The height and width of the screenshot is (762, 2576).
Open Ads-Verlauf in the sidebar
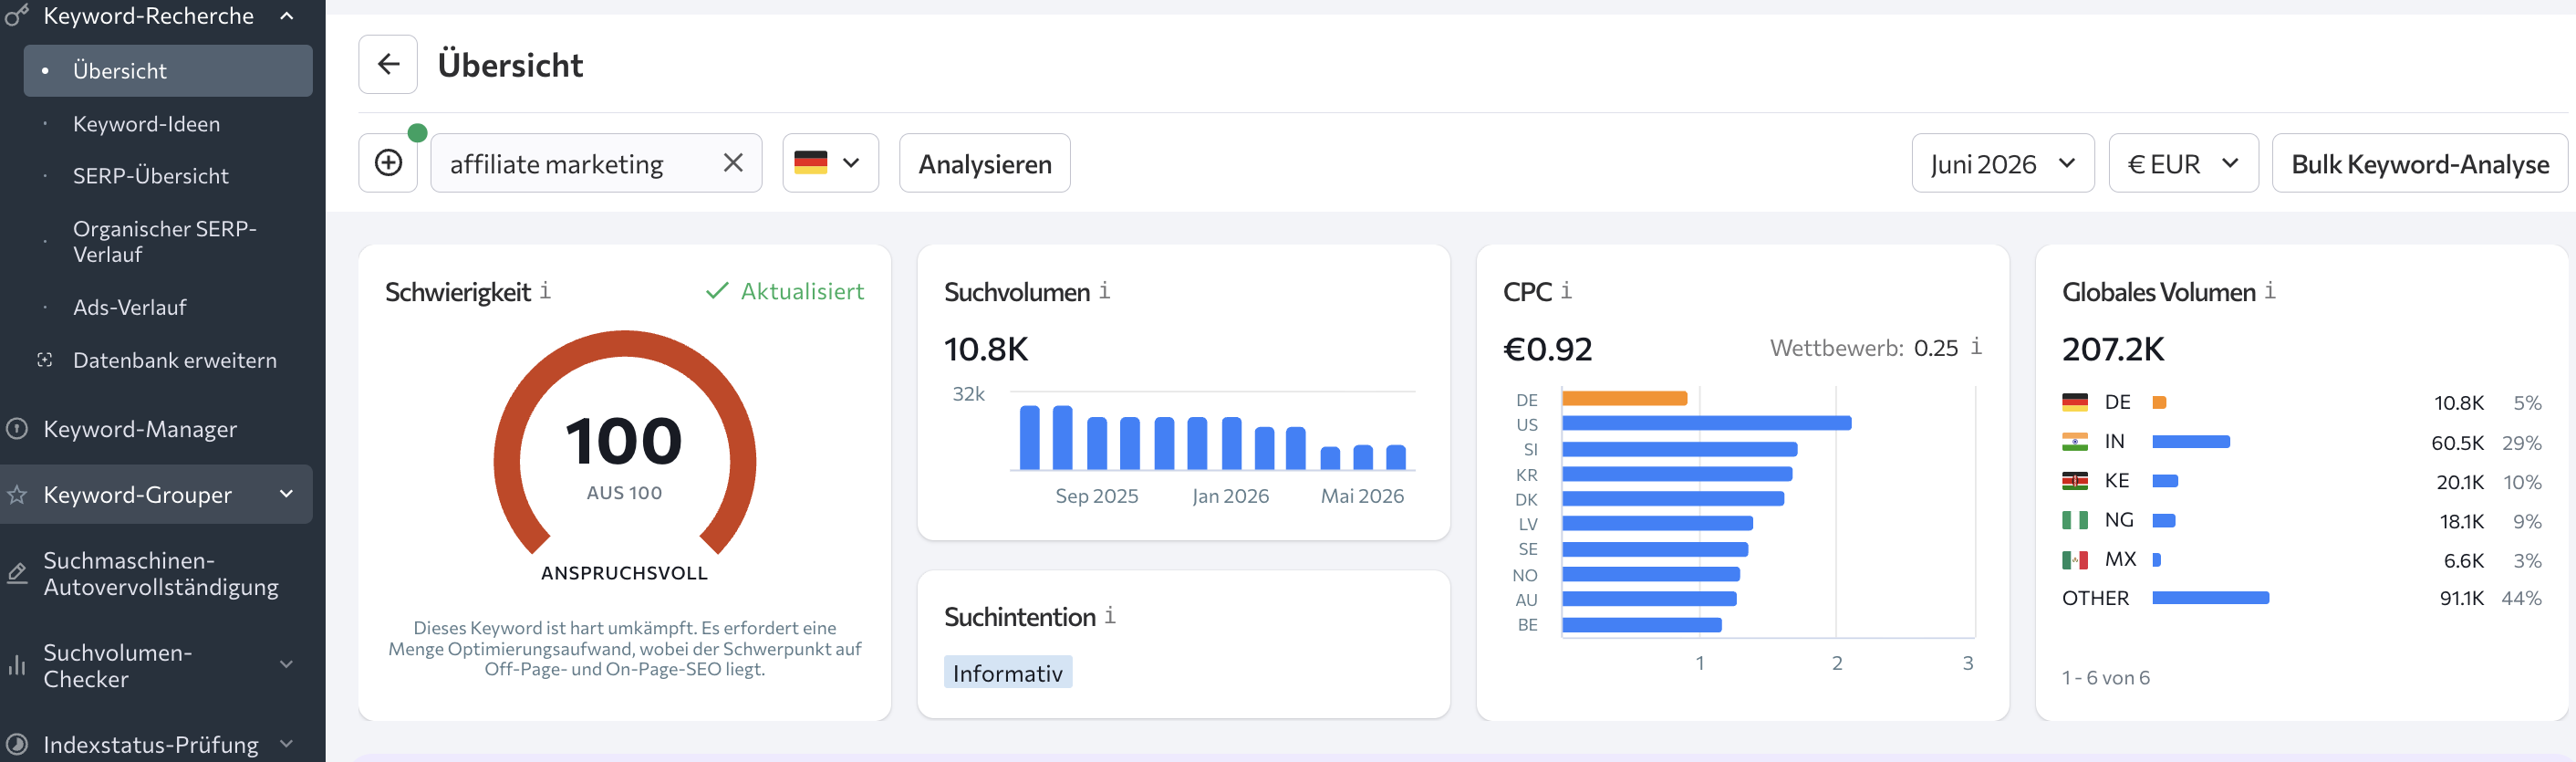pos(130,308)
